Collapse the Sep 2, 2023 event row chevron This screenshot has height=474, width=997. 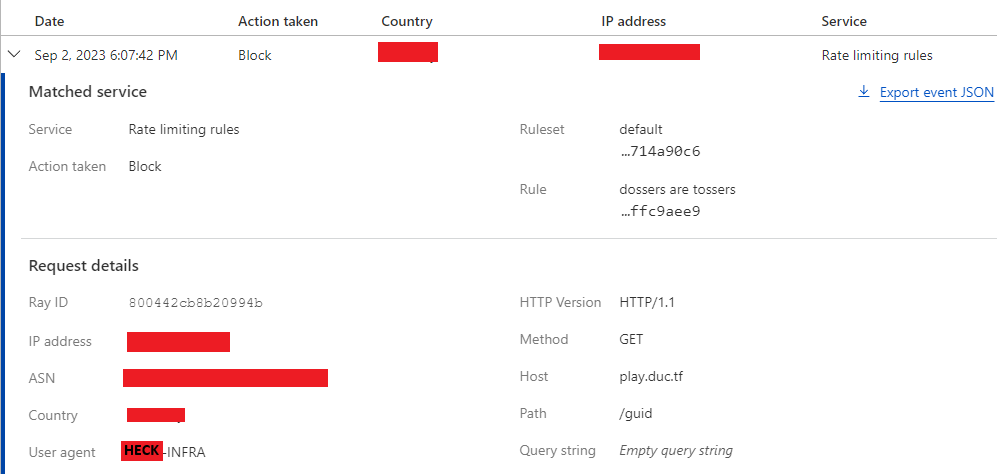(14, 55)
